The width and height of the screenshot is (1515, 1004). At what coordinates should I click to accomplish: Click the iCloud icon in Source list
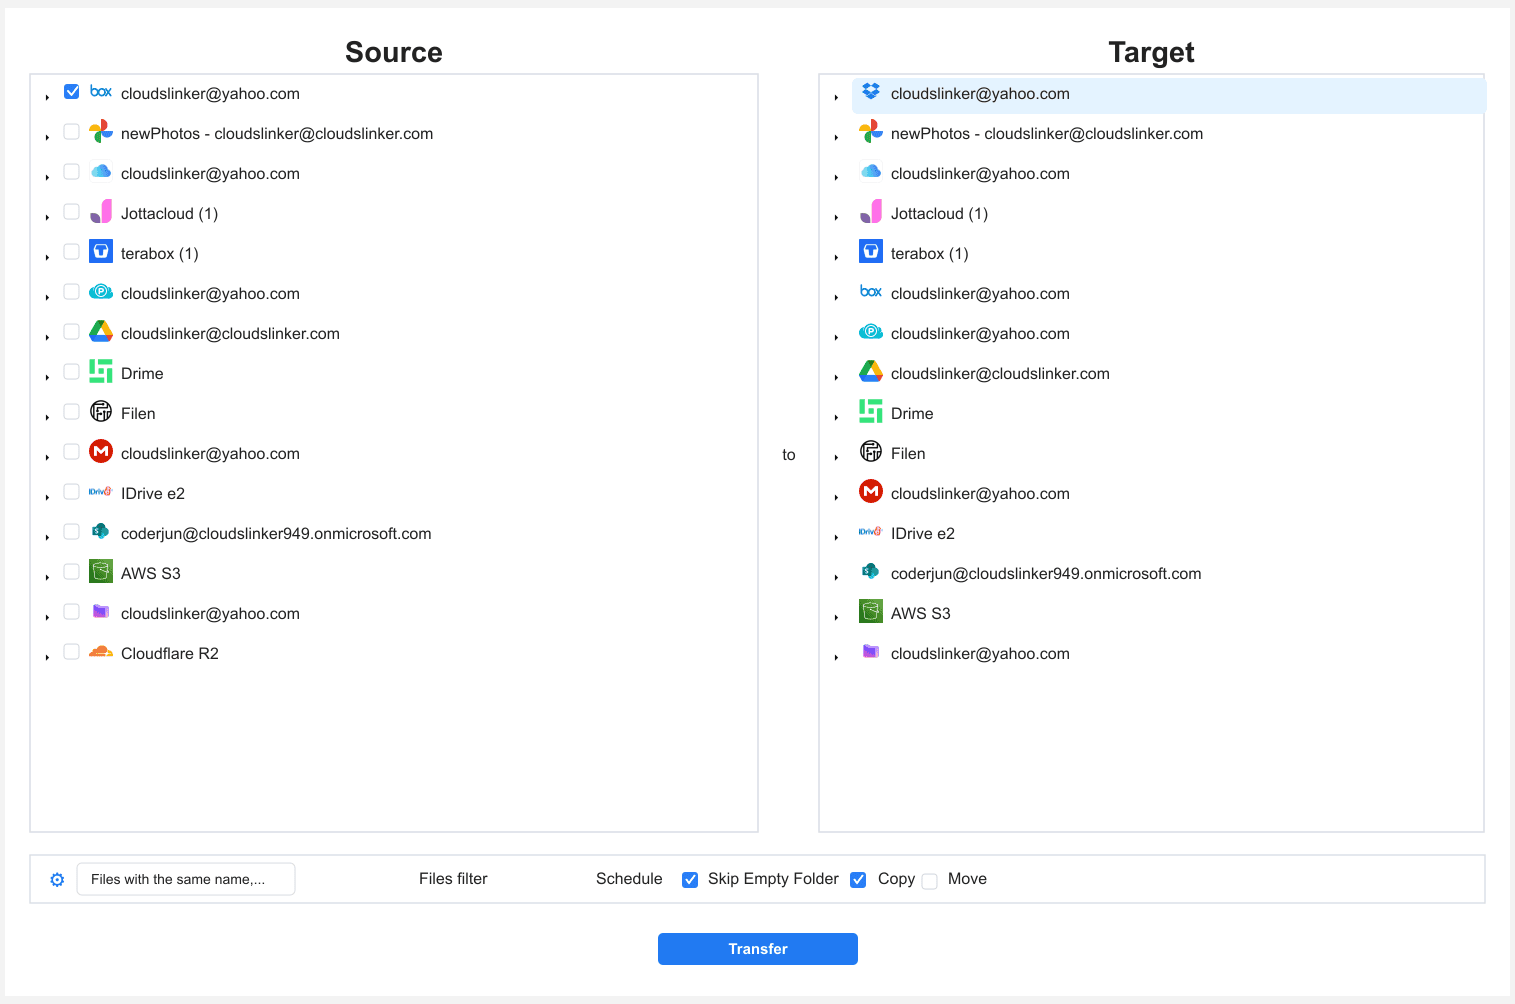(x=101, y=171)
